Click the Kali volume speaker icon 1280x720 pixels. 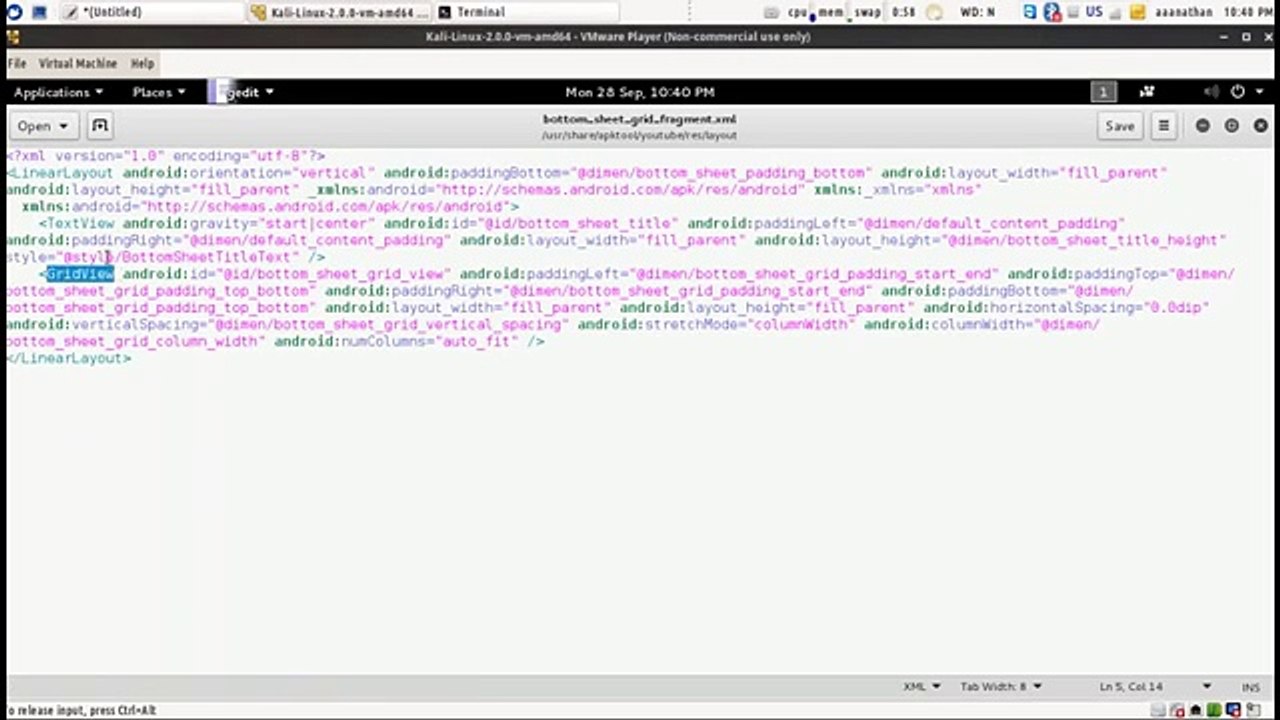click(1211, 92)
